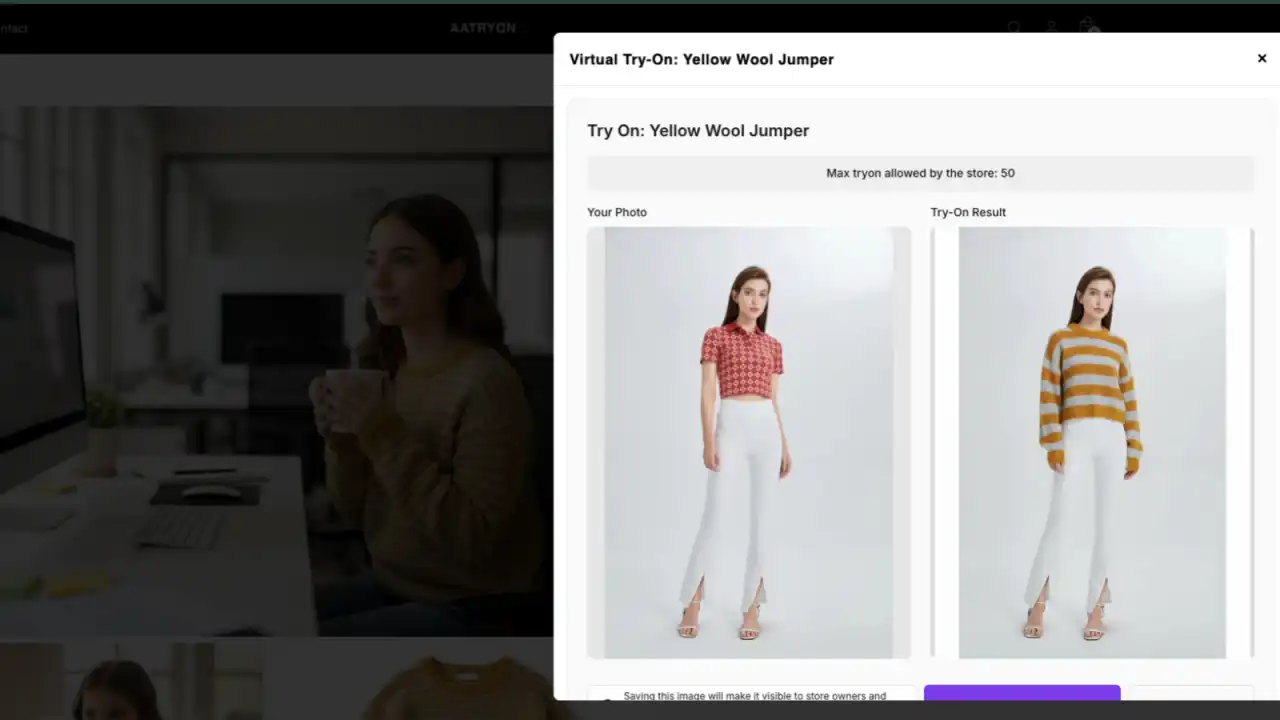This screenshot has height=720, width=1280.
Task: Open the search icon in the top navbar
Action: pyautogui.click(x=1014, y=27)
